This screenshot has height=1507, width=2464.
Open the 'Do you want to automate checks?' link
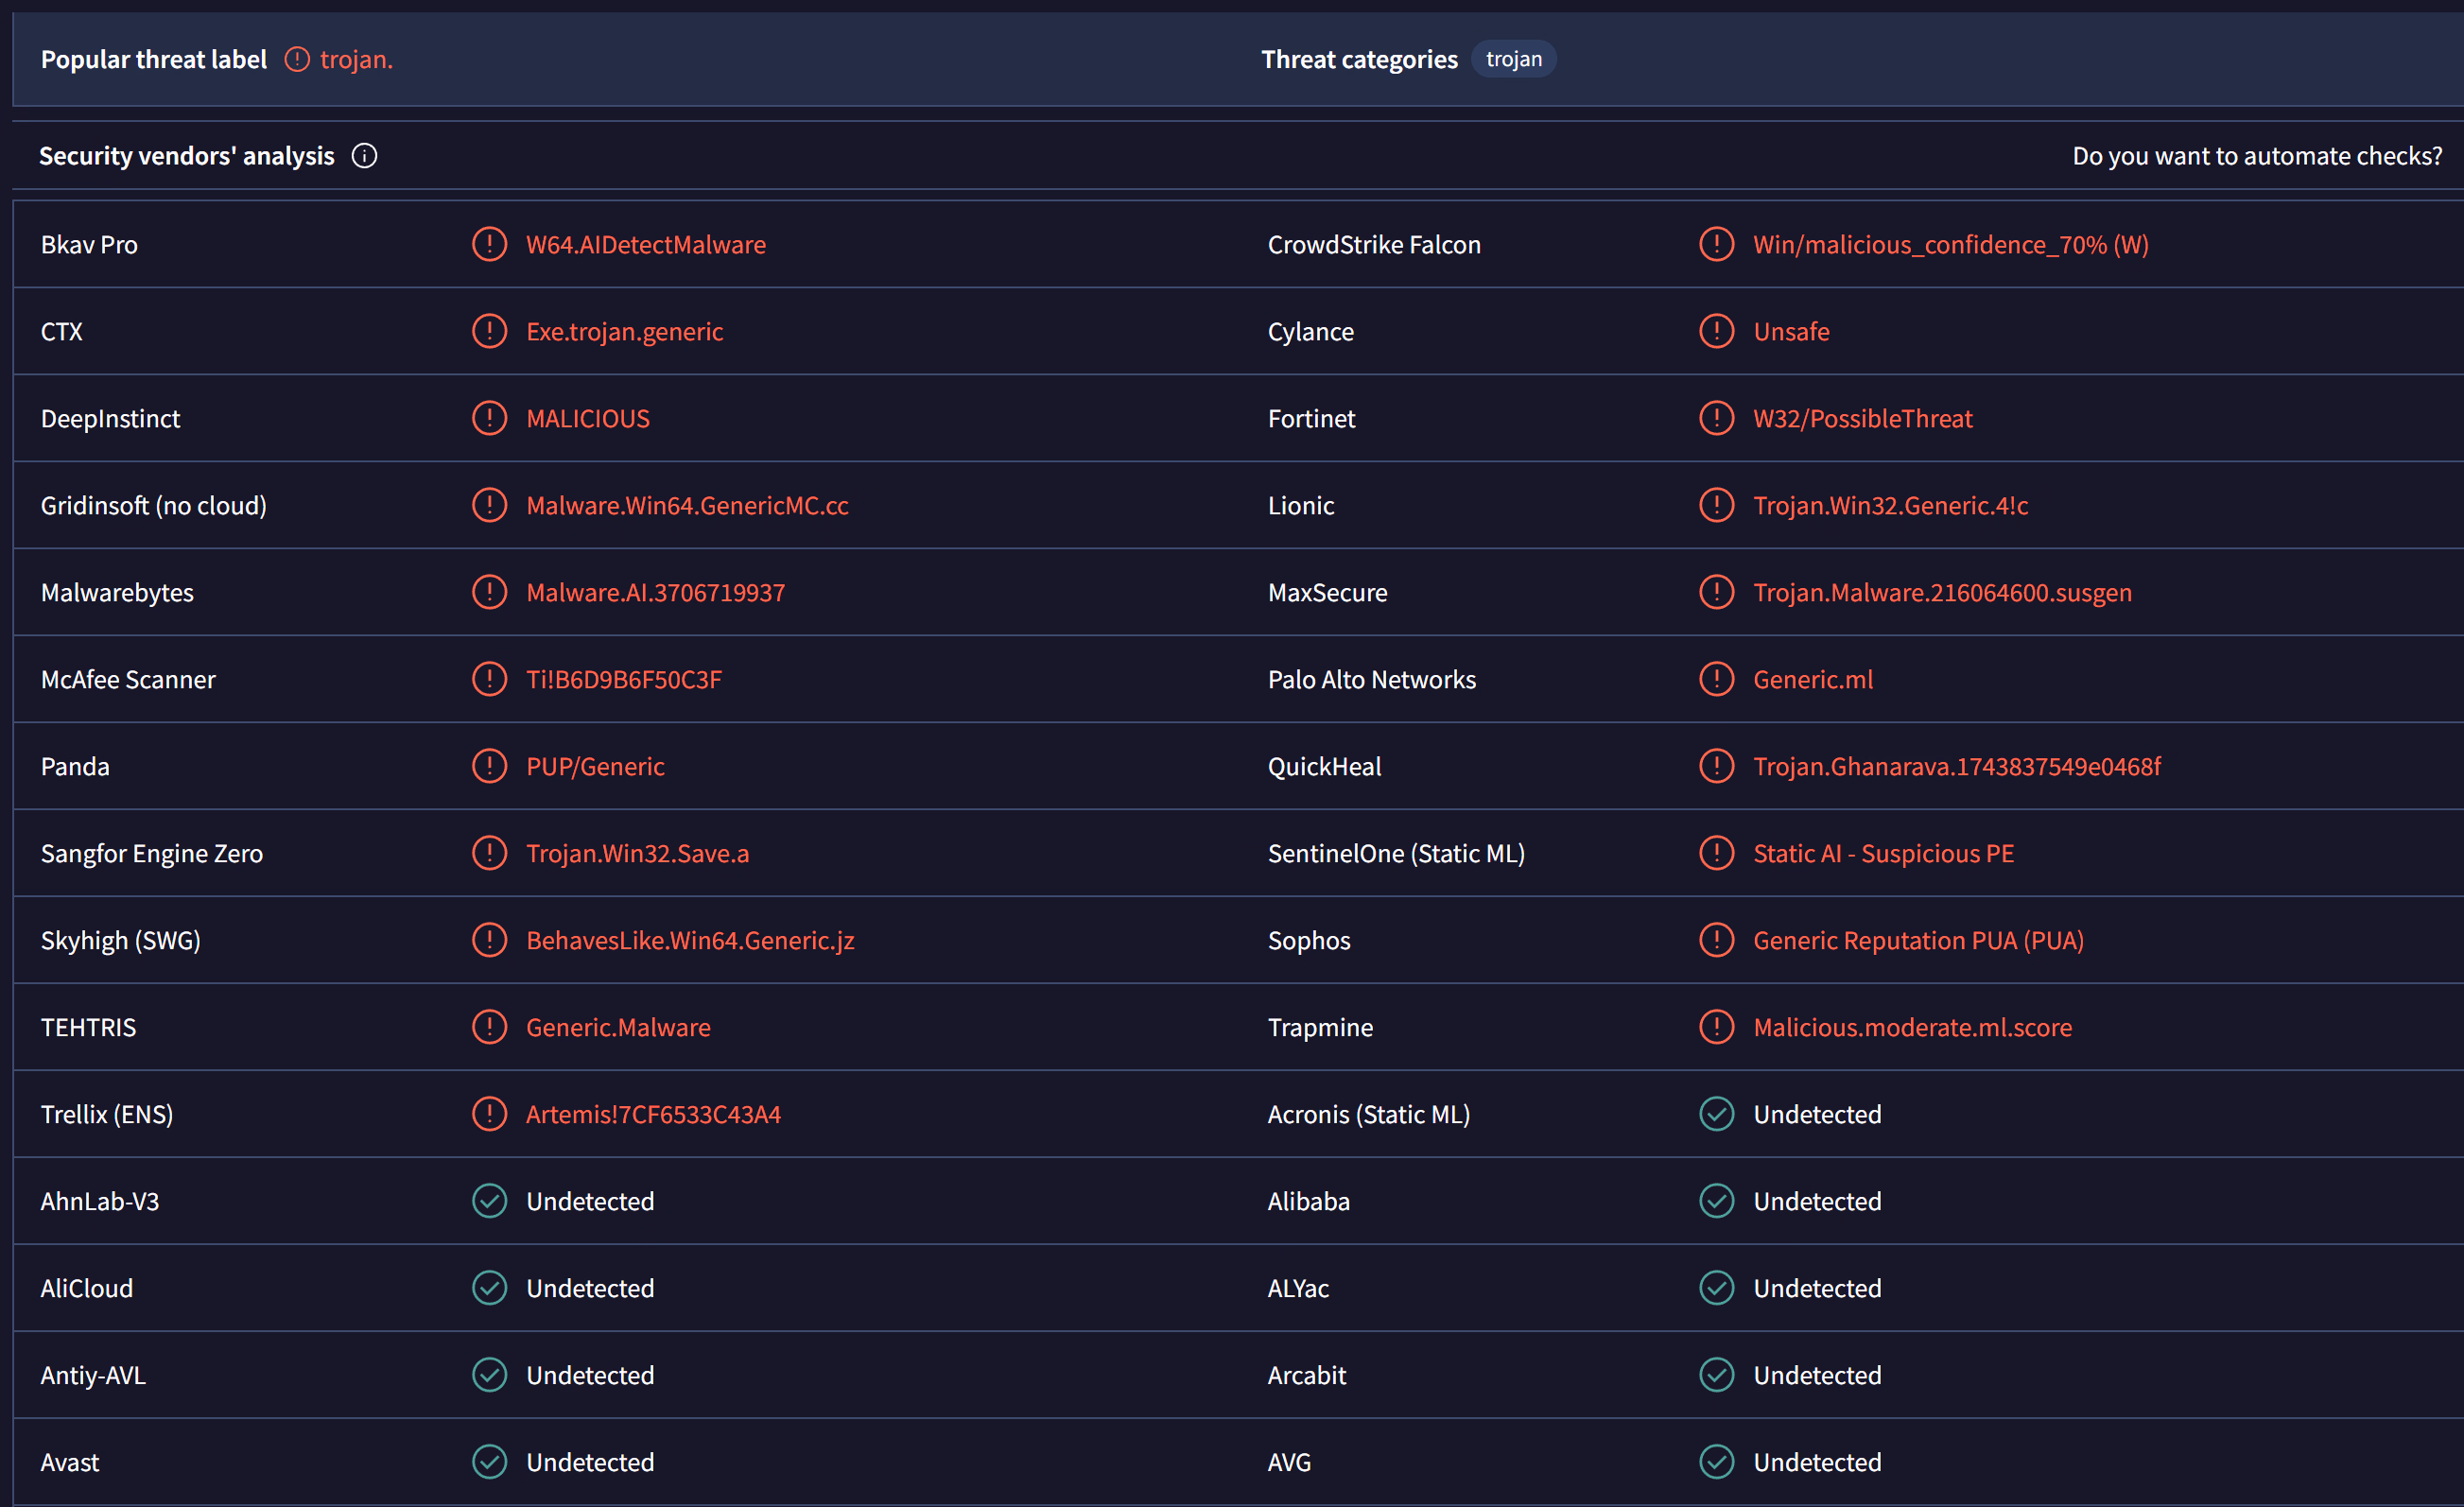click(x=2256, y=156)
